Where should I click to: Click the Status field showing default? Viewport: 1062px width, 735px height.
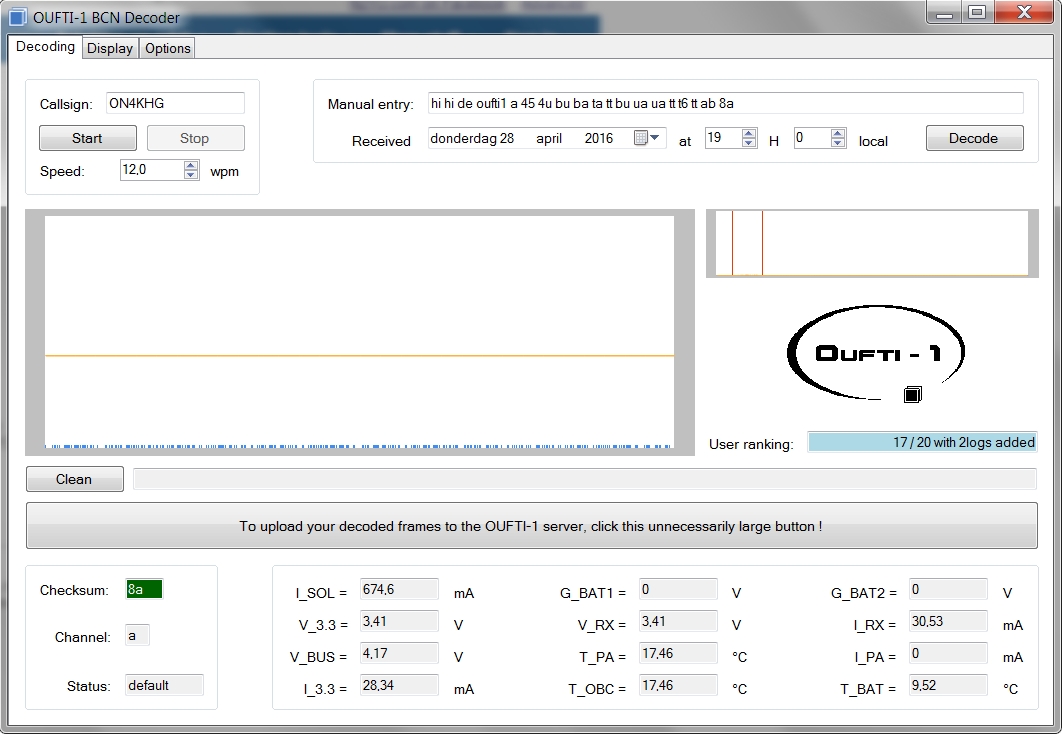point(165,685)
